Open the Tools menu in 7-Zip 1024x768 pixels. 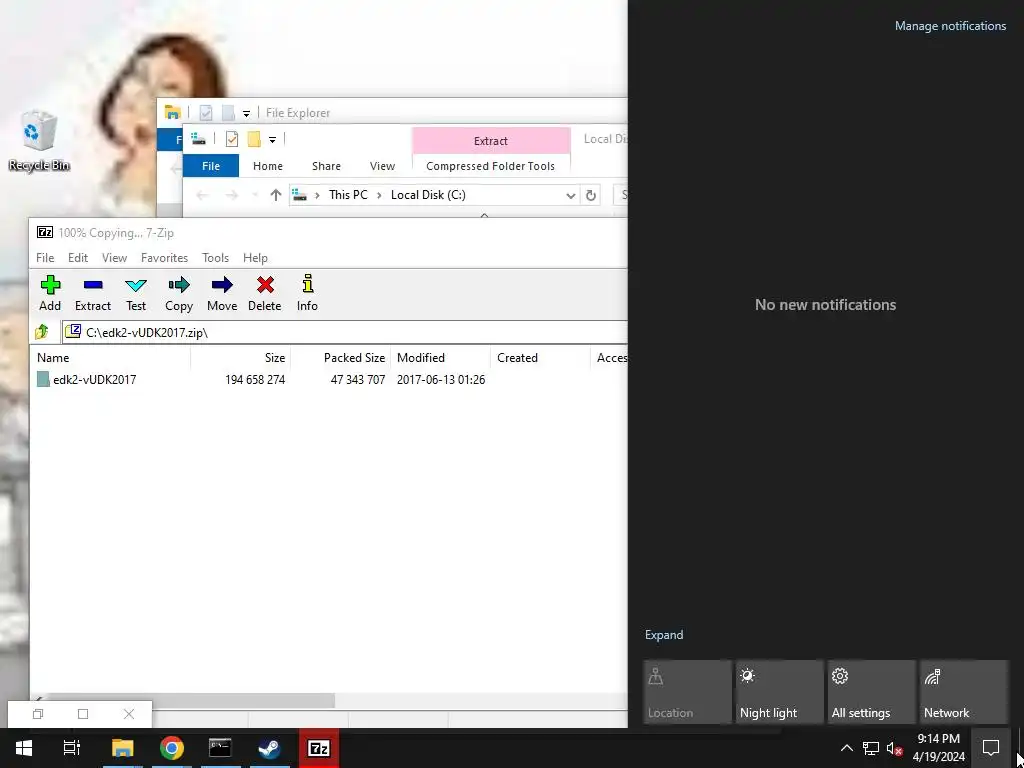(x=216, y=258)
